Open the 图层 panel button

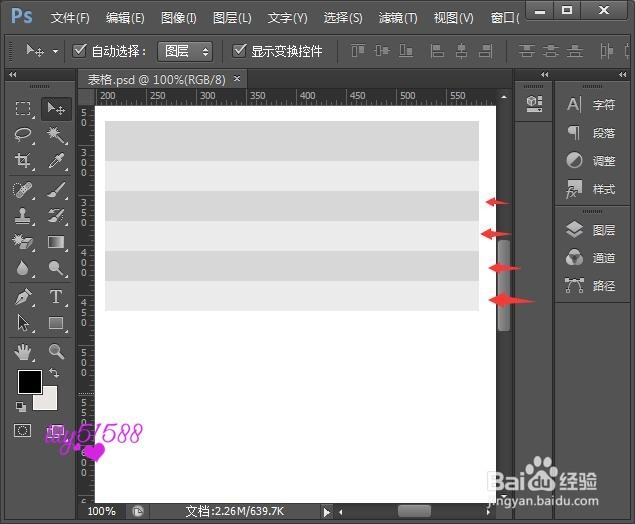tap(591, 230)
